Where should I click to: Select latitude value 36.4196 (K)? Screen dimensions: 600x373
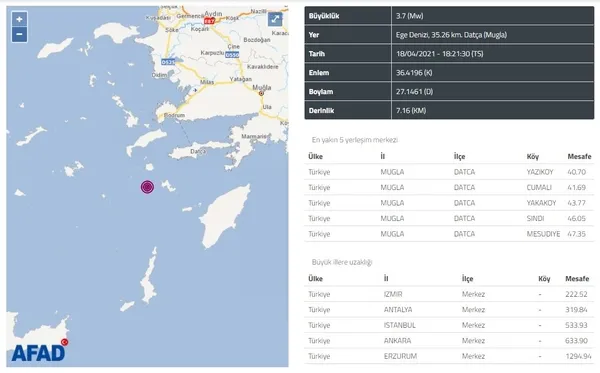point(414,73)
